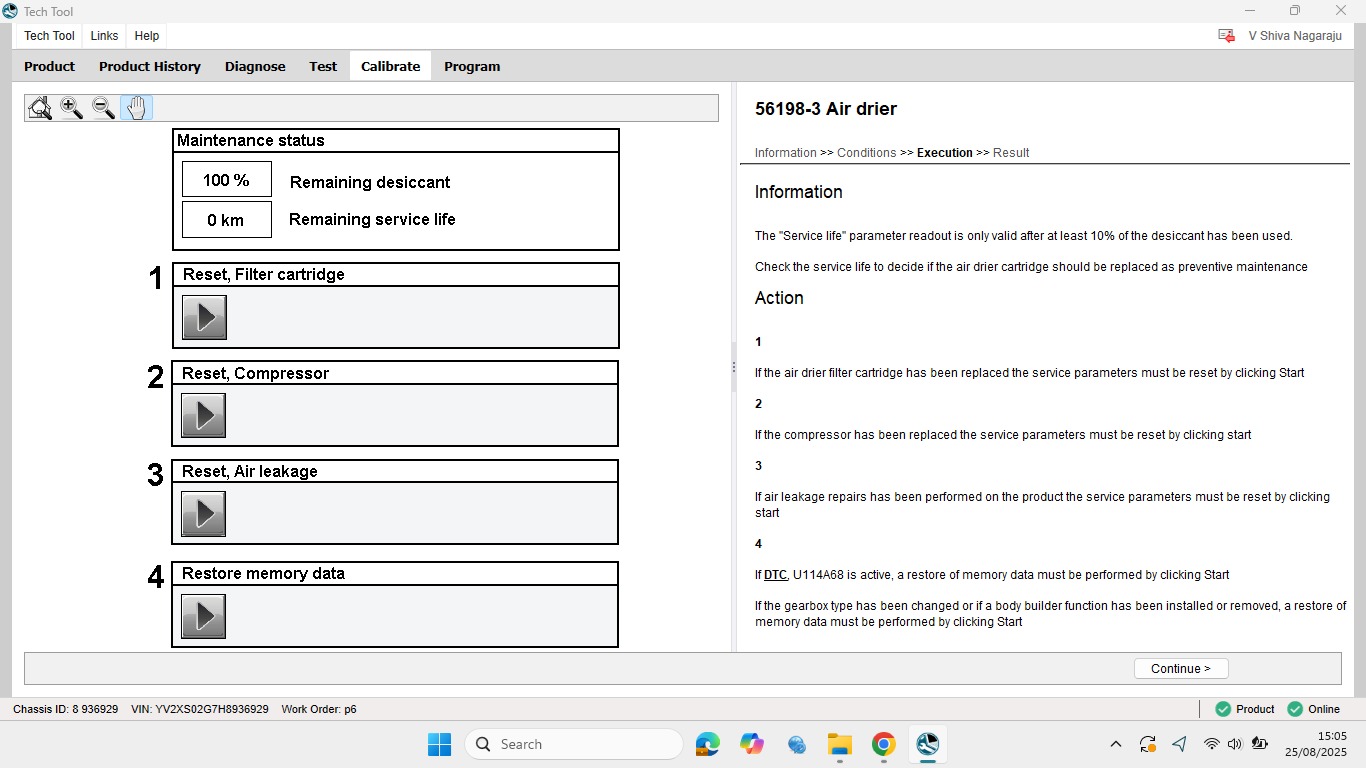The width and height of the screenshot is (1366, 768).
Task: Click the panel splitter handle between panes
Action: coord(734,368)
